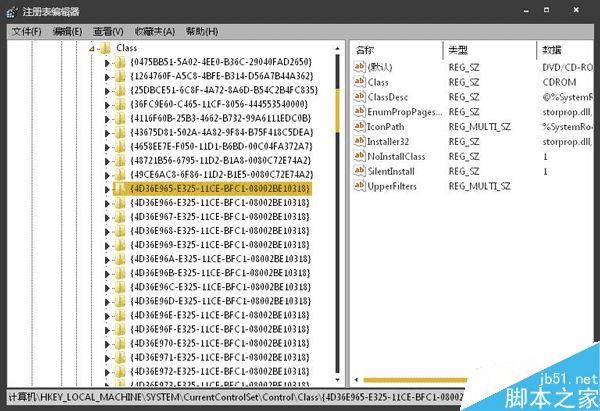Screen dimensions: 600x411
Task: Click folder icon of {4D36E96C-E325-11CE-BFC1-08002BE10318}
Action: point(120,287)
